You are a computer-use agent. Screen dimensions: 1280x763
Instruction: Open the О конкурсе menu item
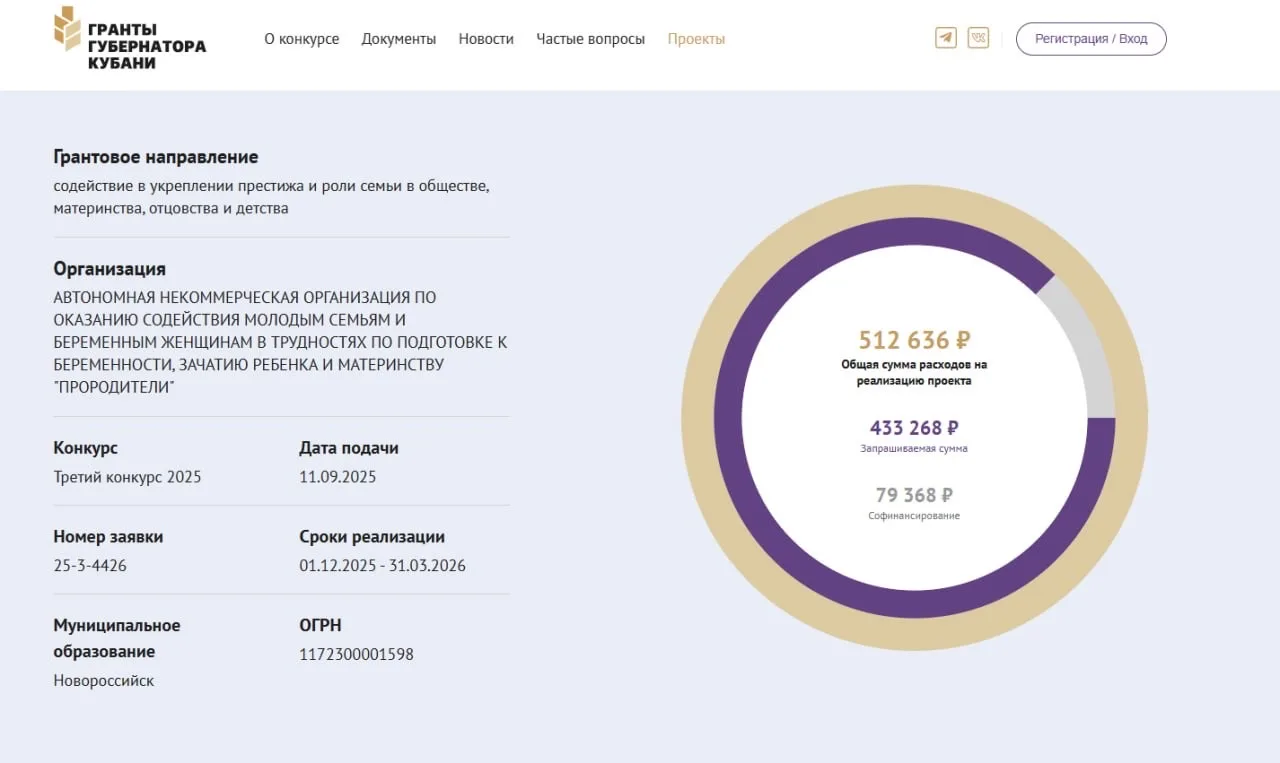(301, 39)
